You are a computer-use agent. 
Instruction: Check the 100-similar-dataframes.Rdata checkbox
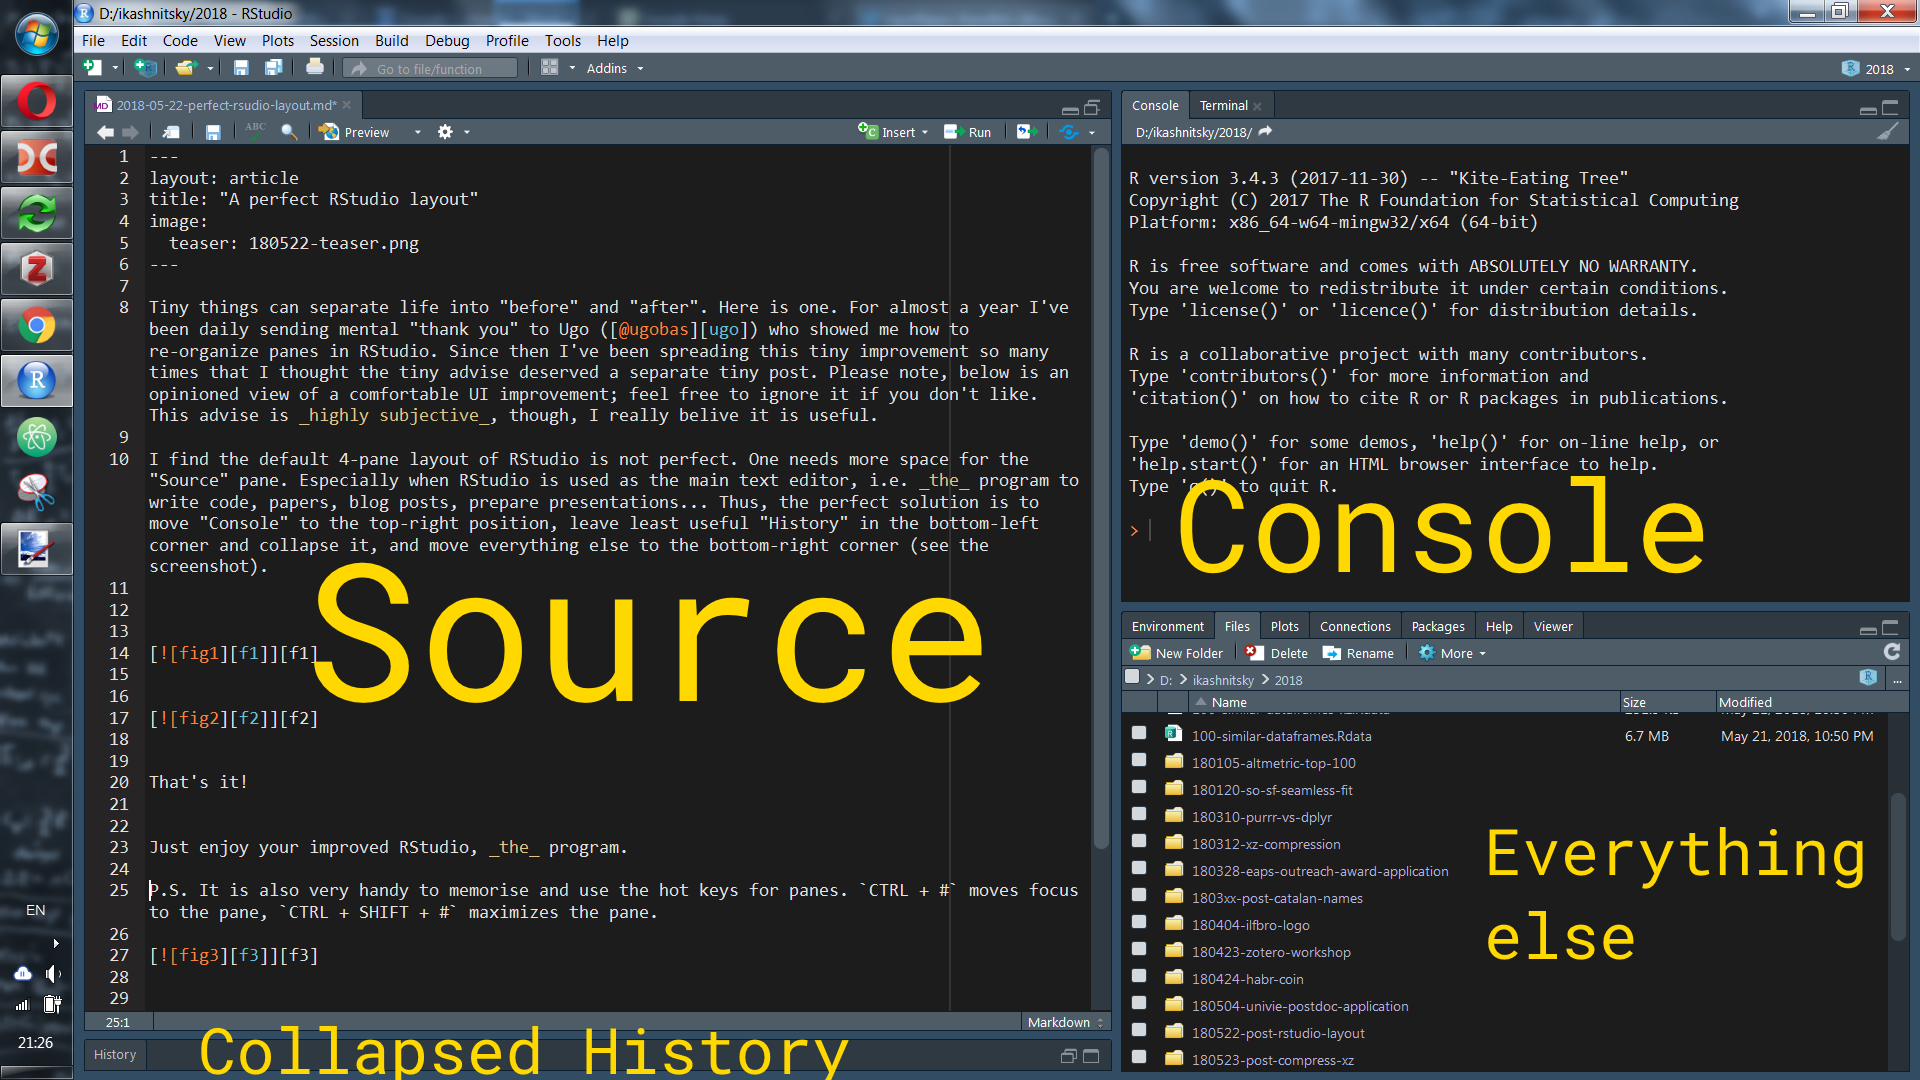(1139, 733)
